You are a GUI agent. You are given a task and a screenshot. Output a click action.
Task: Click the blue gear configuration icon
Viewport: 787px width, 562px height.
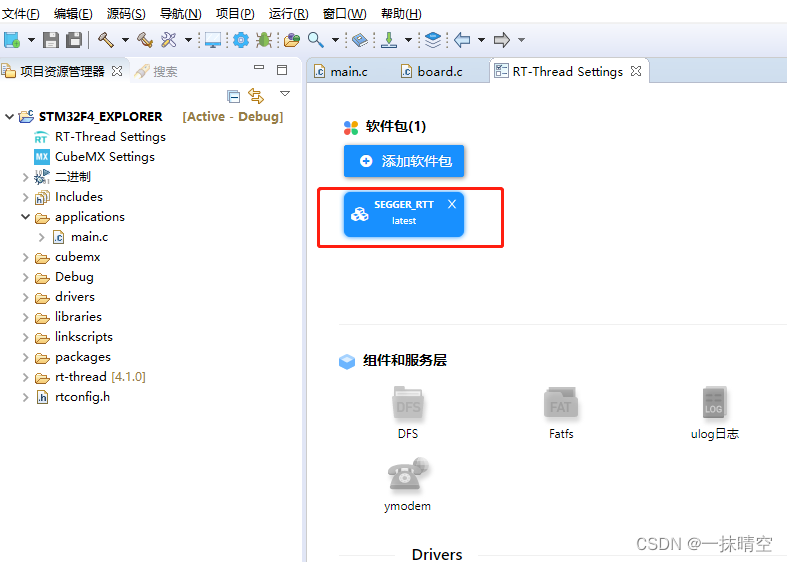(241, 40)
